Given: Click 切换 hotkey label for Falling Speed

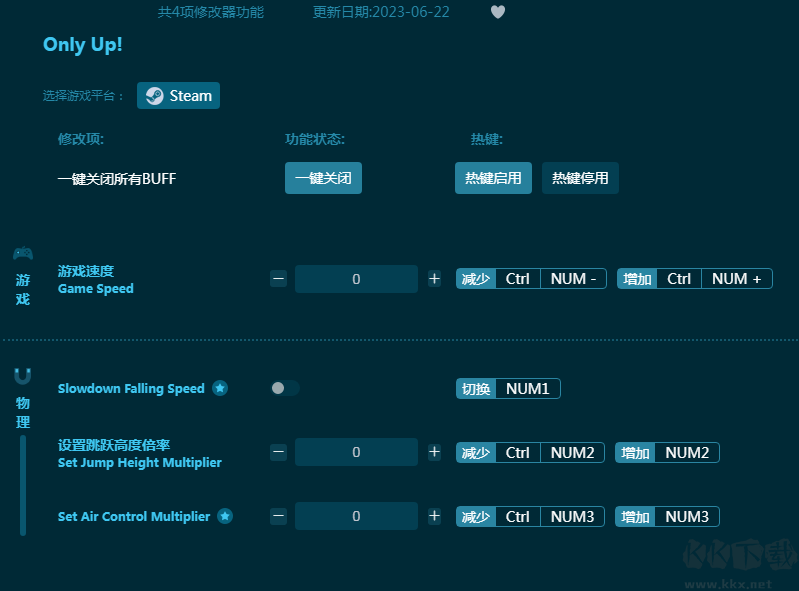Looking at the screenshot, I should [476, 389].
